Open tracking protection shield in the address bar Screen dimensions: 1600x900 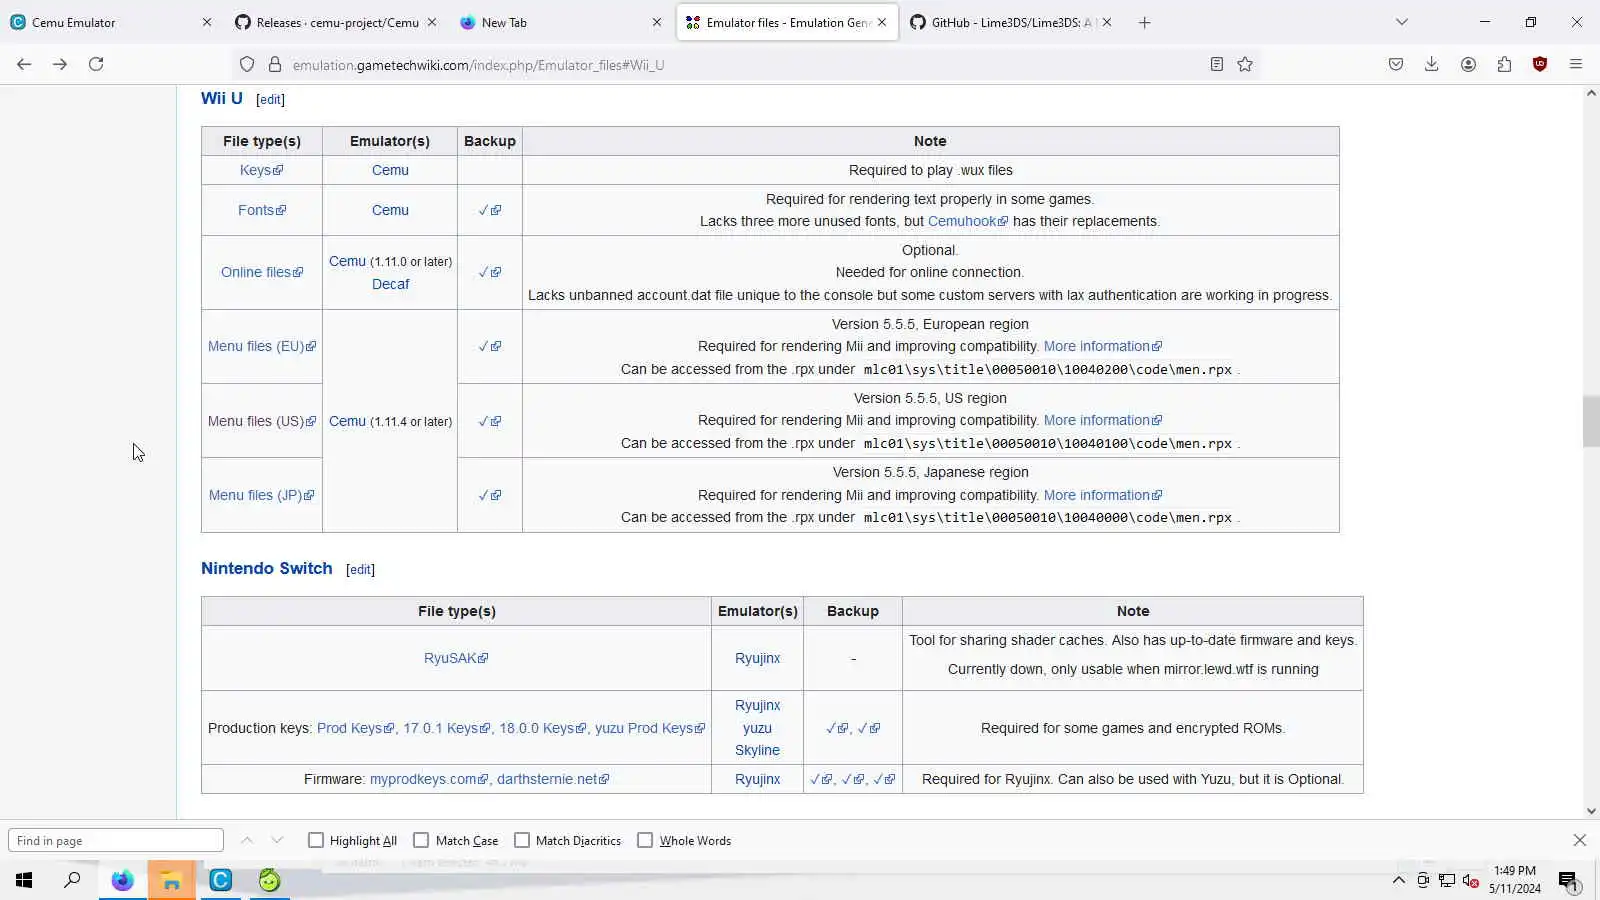[x=247, y=65]
